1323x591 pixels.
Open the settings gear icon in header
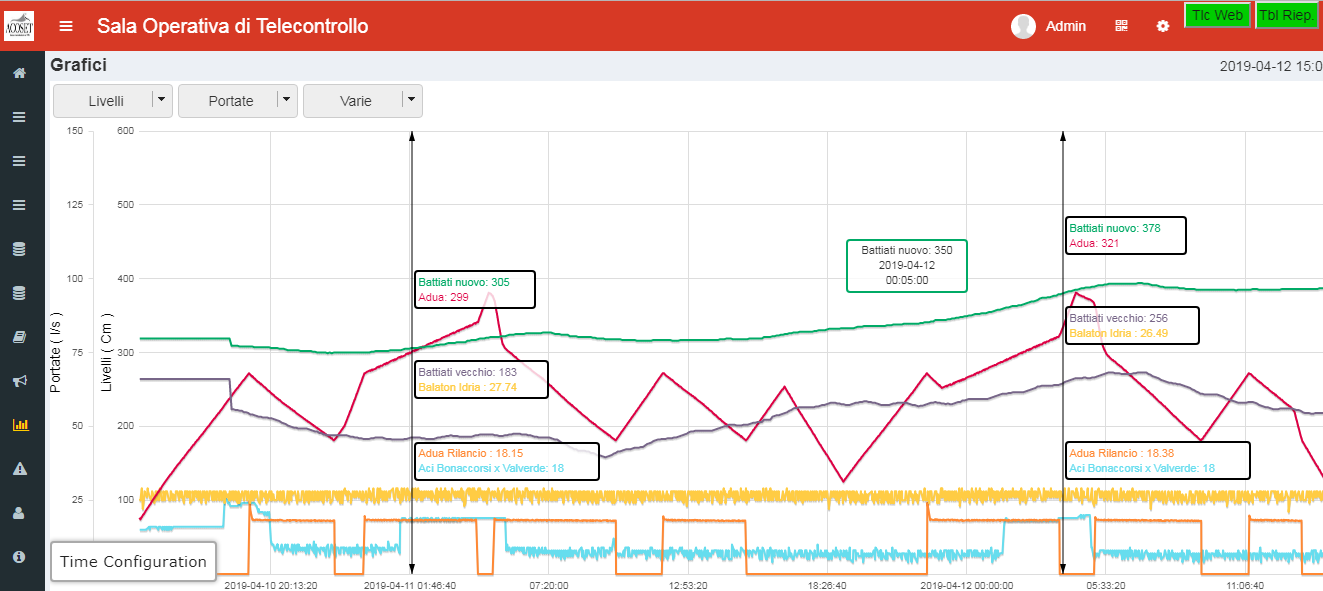[1162, 26]
